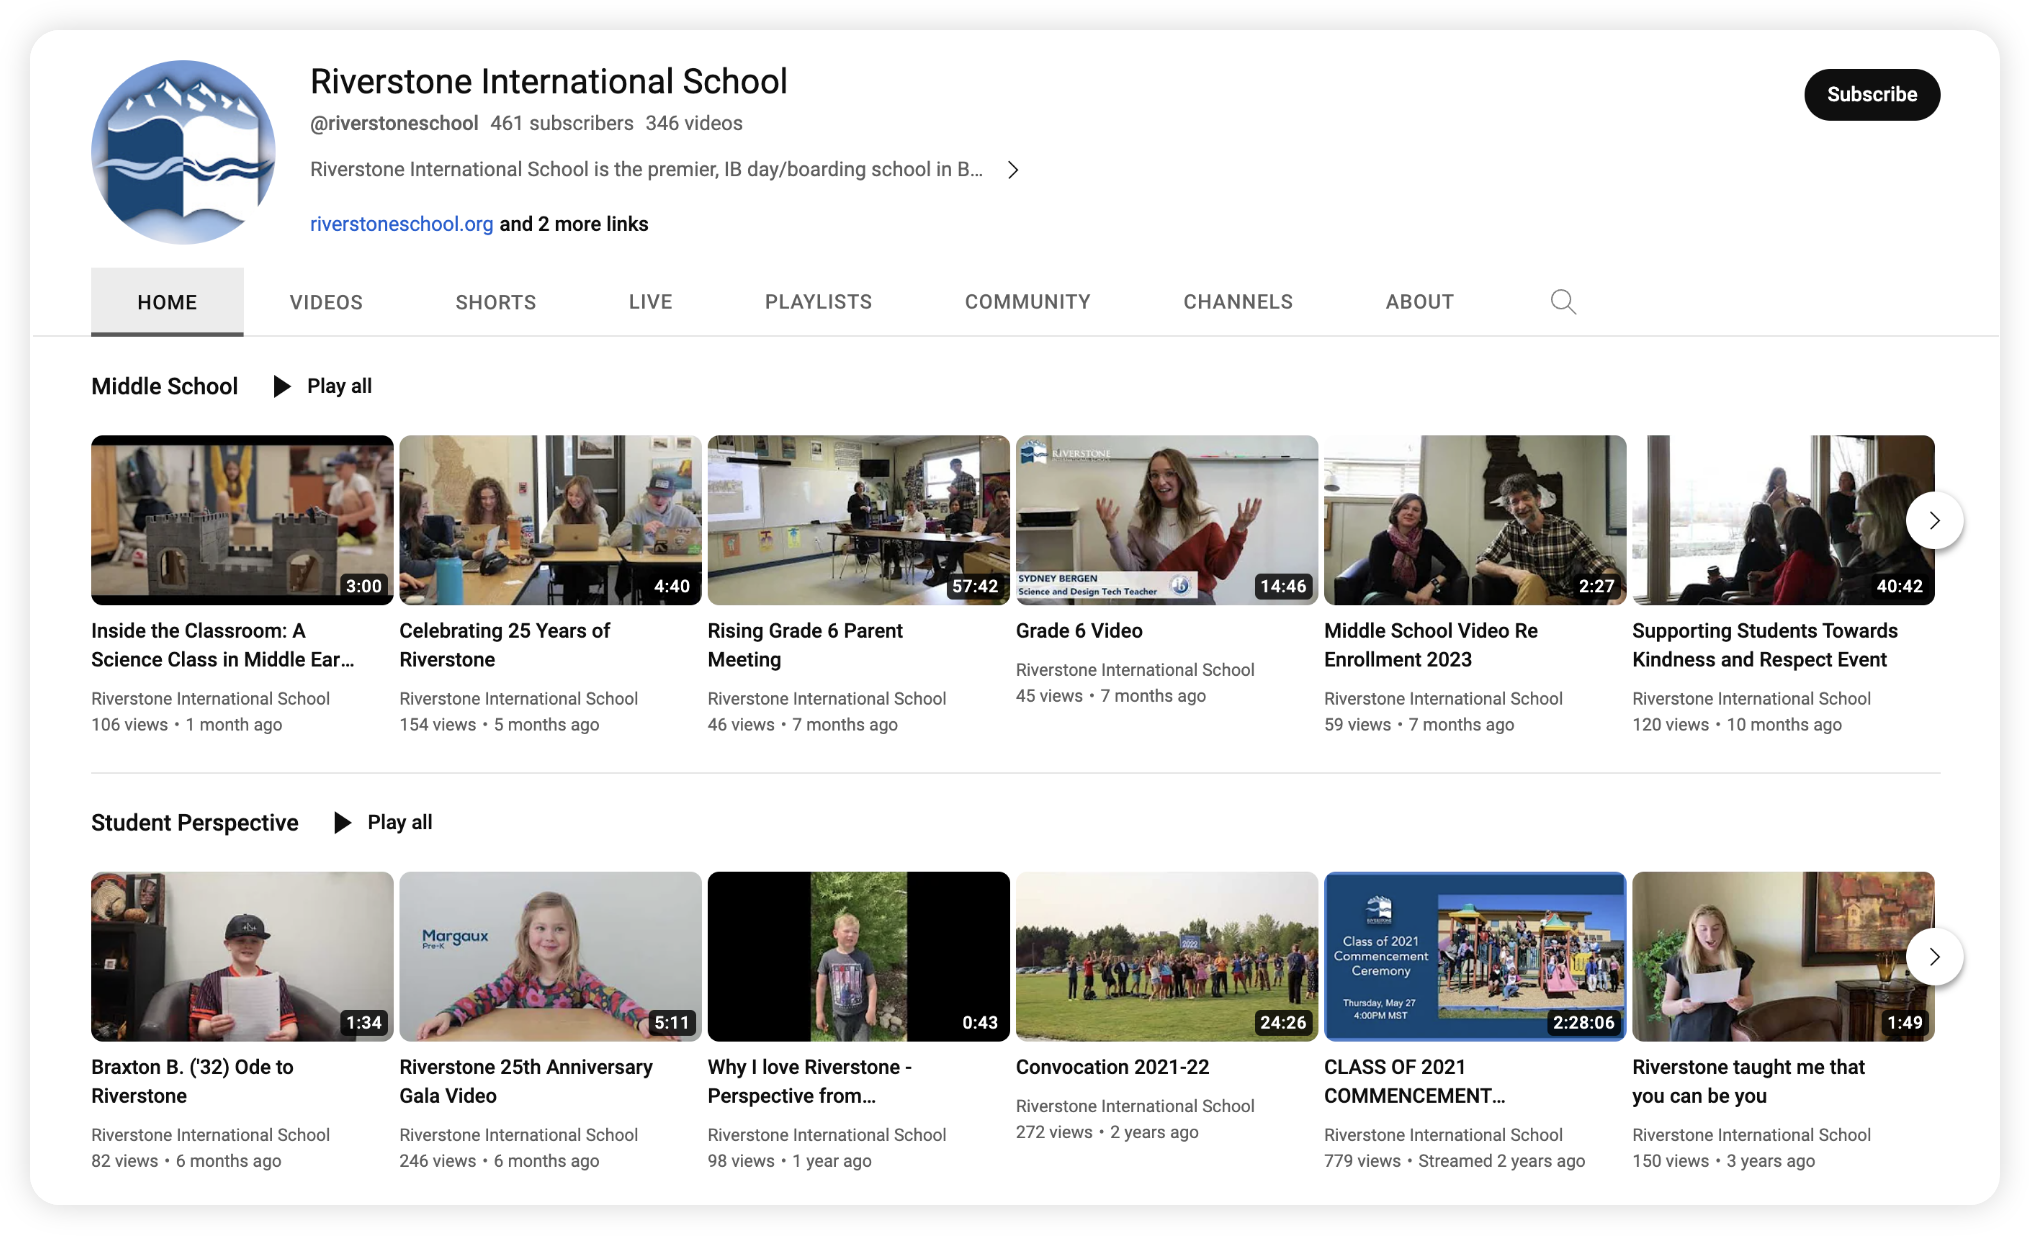
Task: Open the Braxton B. Ode thumbnail
Action: coord(242,956)
